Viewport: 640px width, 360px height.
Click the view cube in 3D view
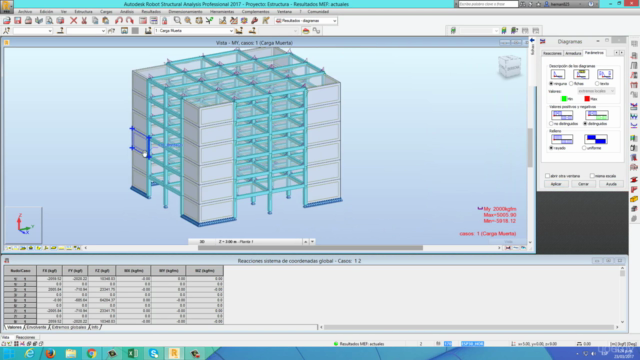[x=510, y=67]
